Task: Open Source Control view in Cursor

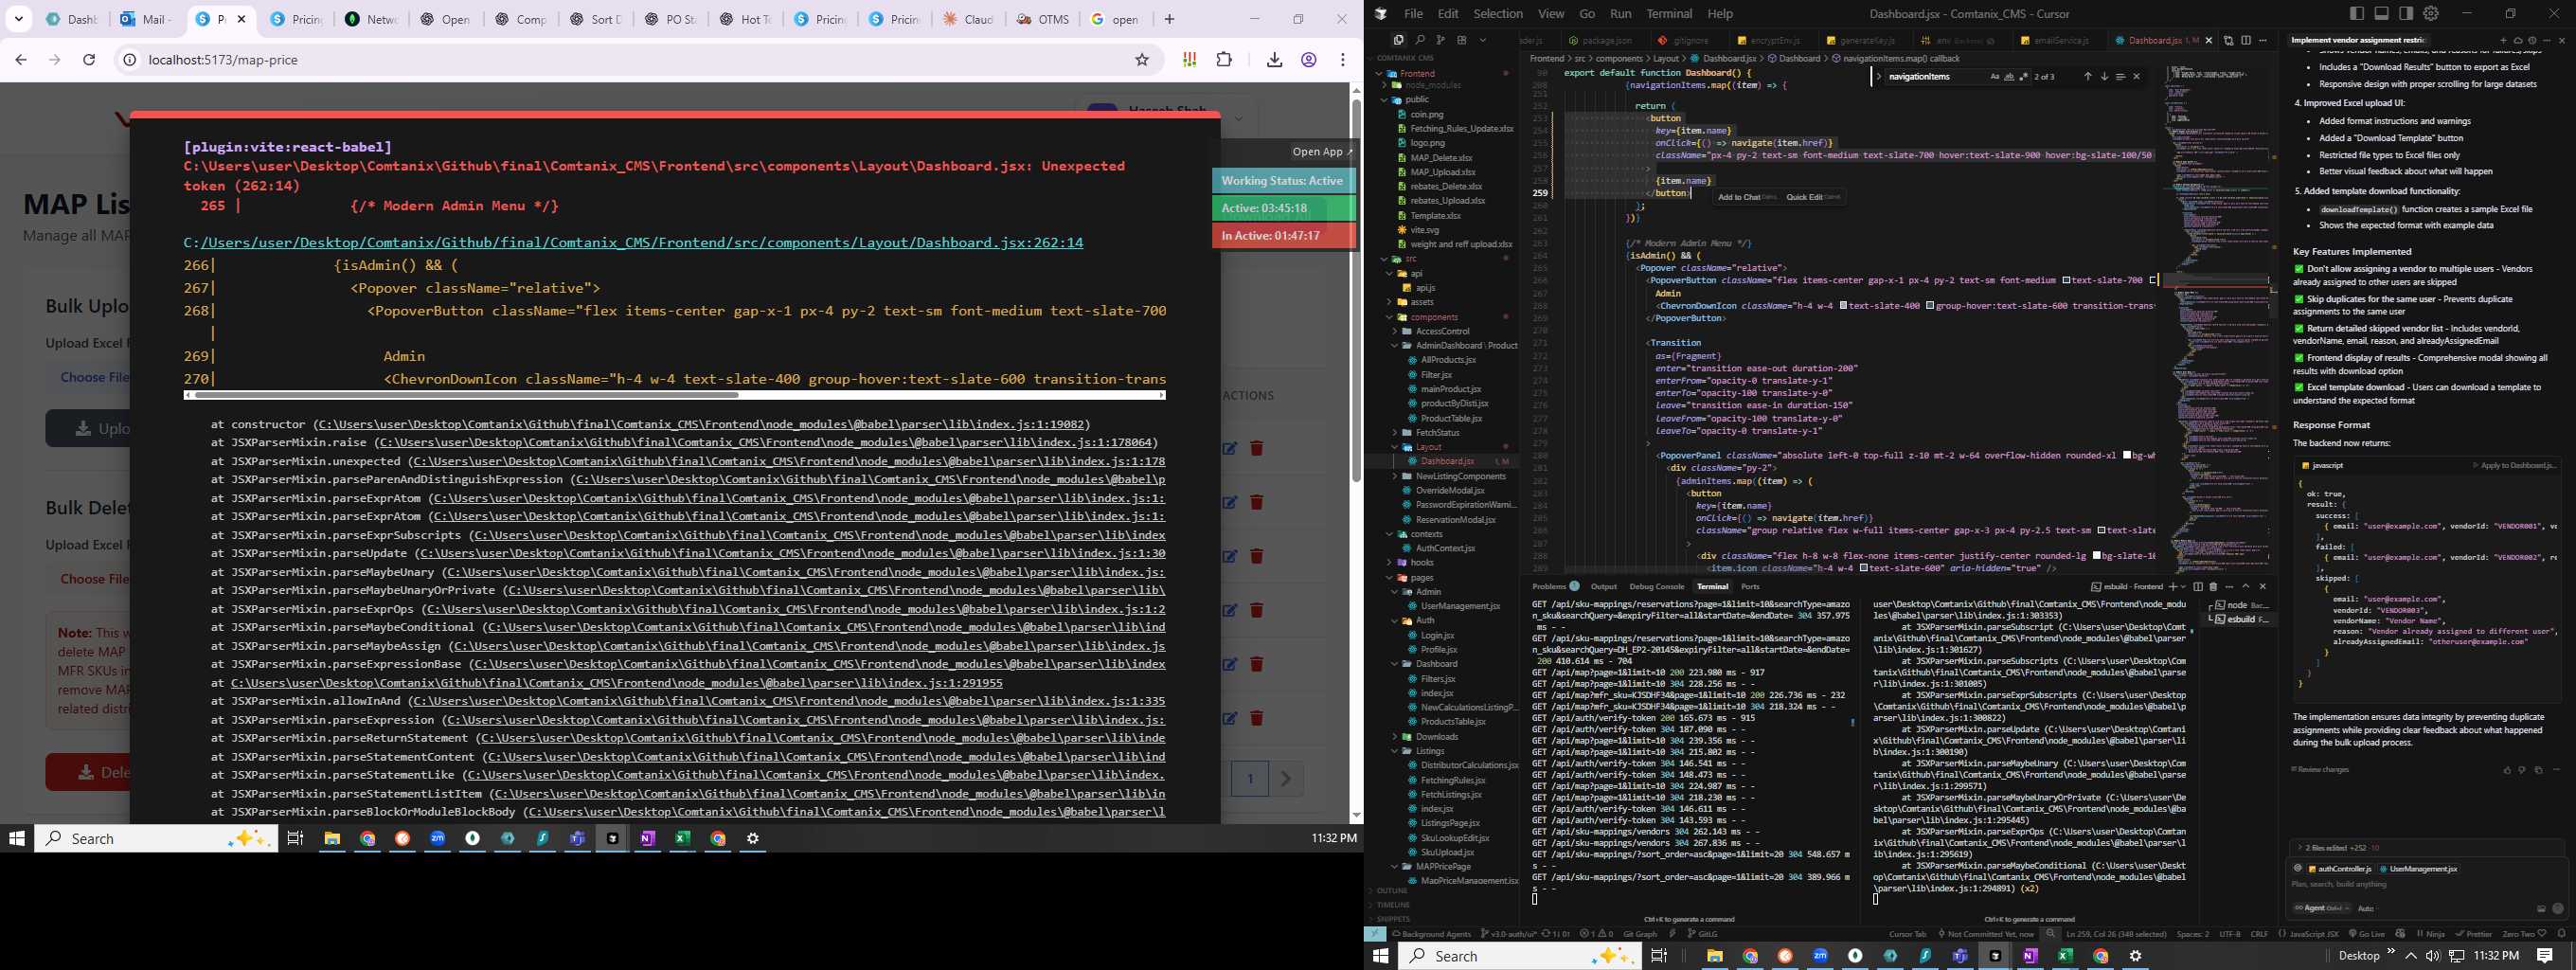Action: pos(1441,40)
